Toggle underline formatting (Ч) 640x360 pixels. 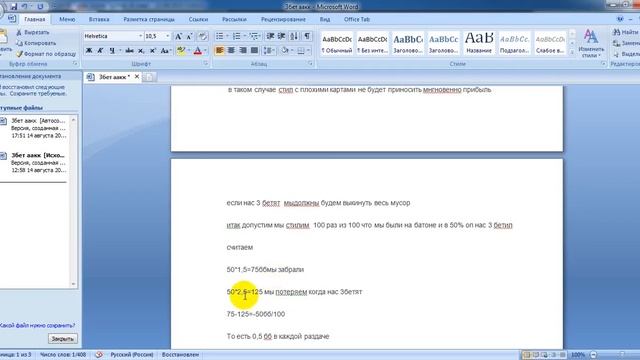point(111,51)
